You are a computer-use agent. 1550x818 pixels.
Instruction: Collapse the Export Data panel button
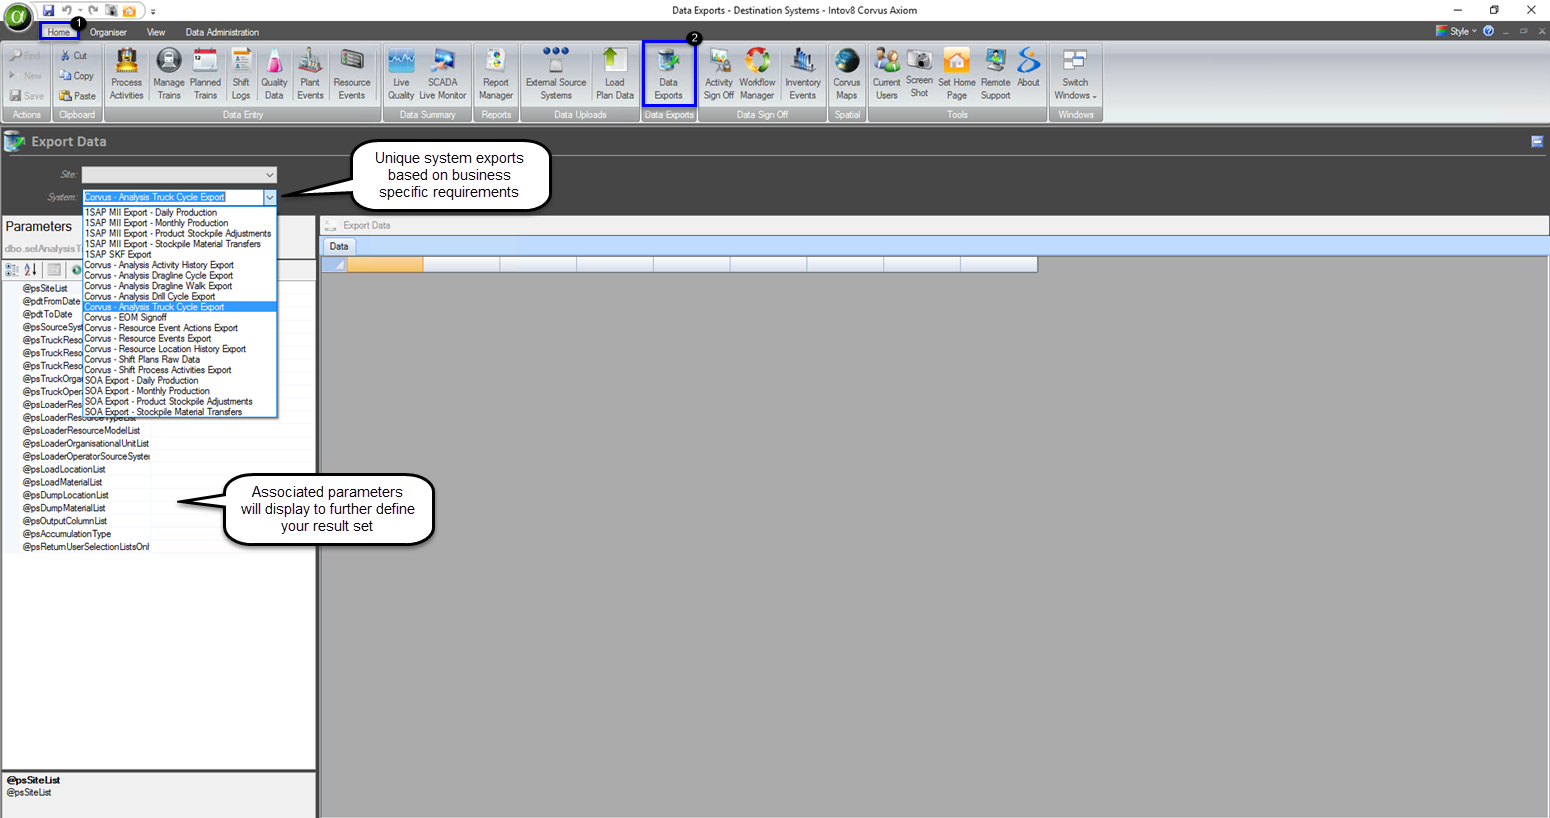tap(1537, 142)
